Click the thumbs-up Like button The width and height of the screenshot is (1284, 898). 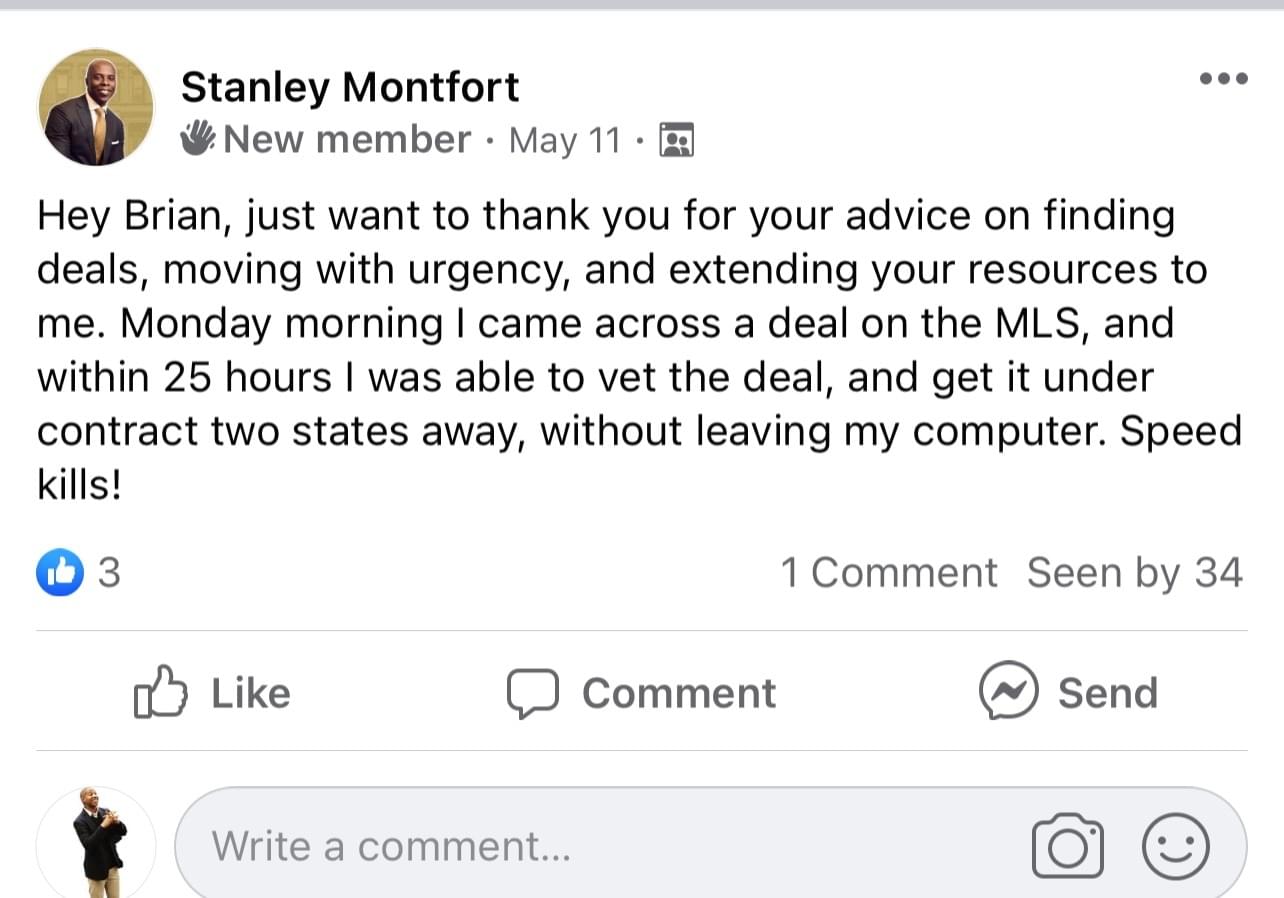(160, 692)
